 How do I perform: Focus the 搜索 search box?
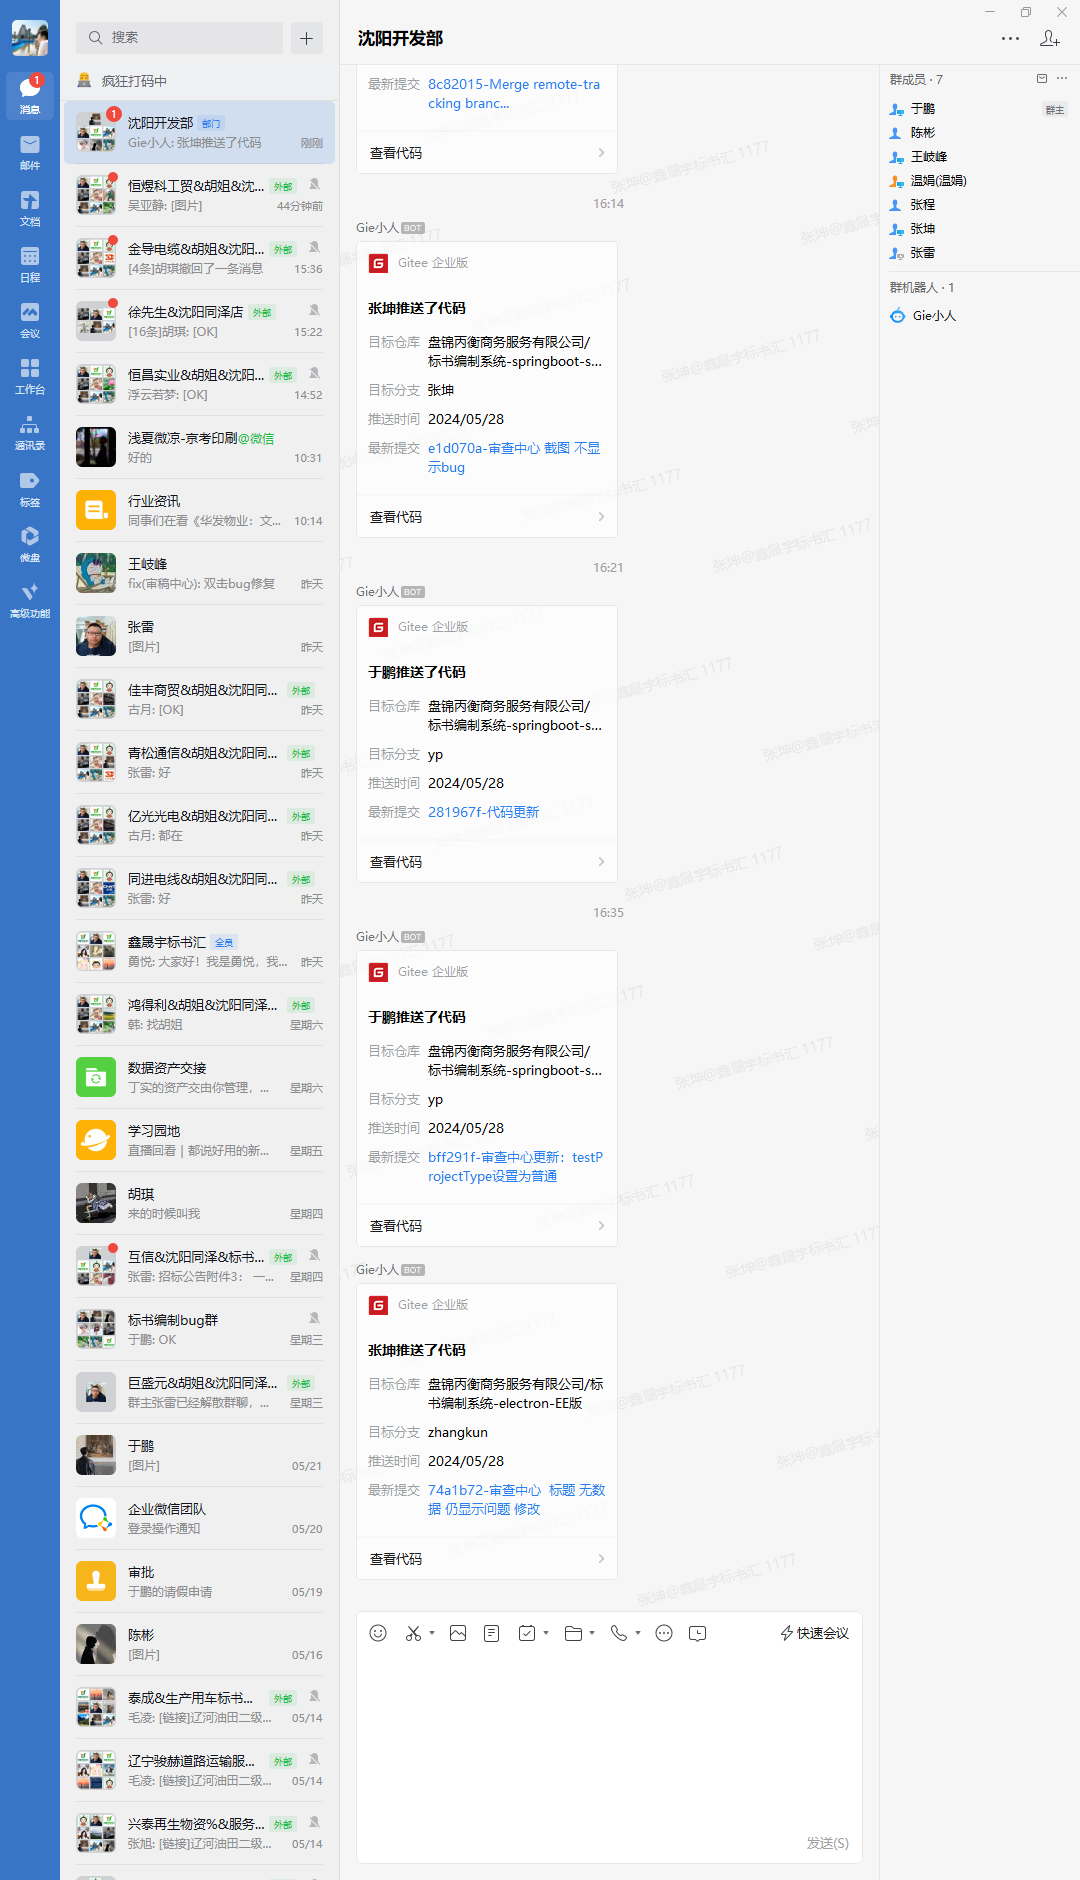point(180,38)
